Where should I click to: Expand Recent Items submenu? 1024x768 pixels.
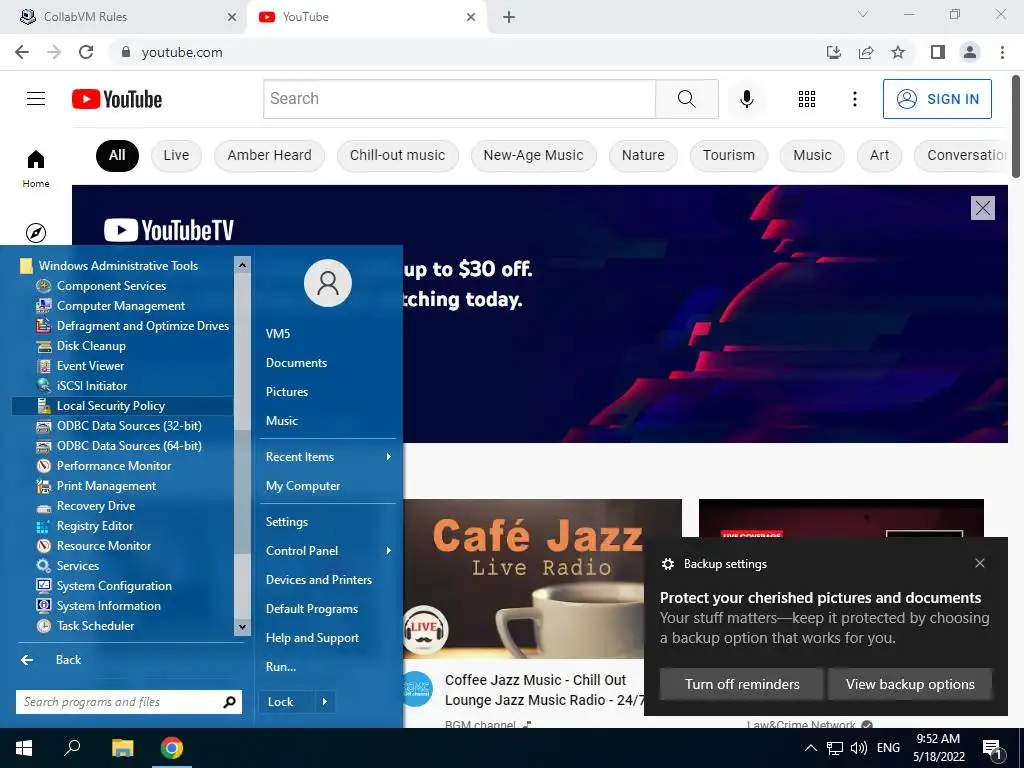tap(328, 456)
